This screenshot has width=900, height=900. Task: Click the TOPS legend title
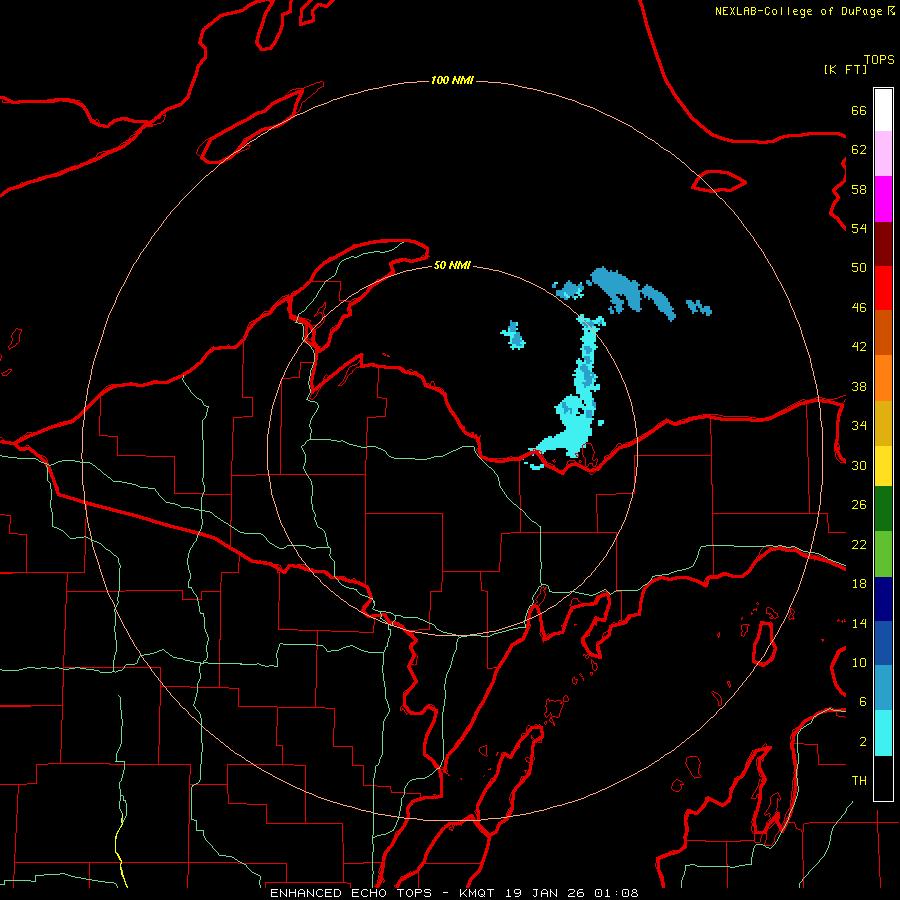pos(879,60)
